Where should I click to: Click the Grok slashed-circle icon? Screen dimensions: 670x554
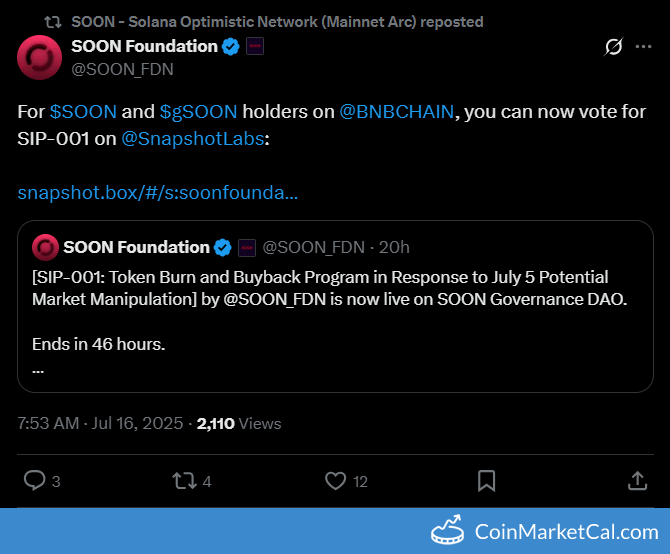(x=614, y=47)
